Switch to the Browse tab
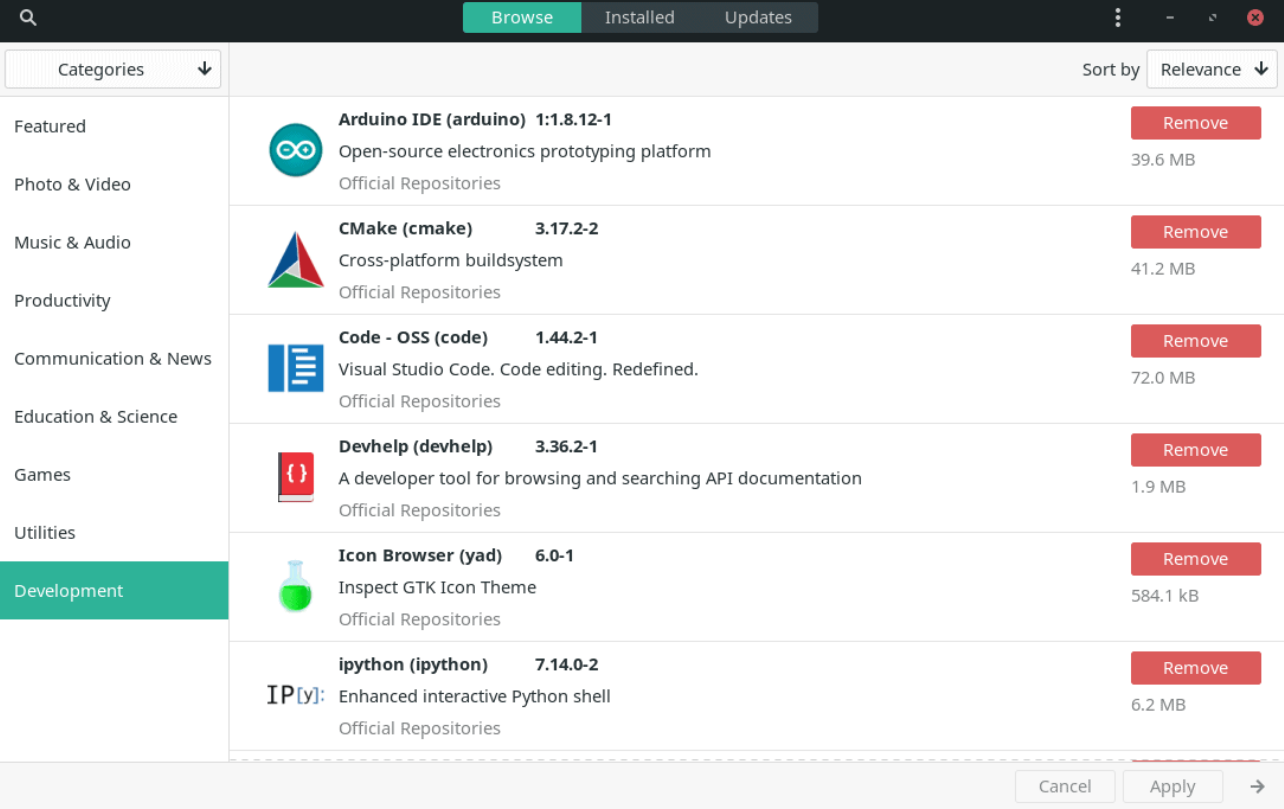 (522, 17)
